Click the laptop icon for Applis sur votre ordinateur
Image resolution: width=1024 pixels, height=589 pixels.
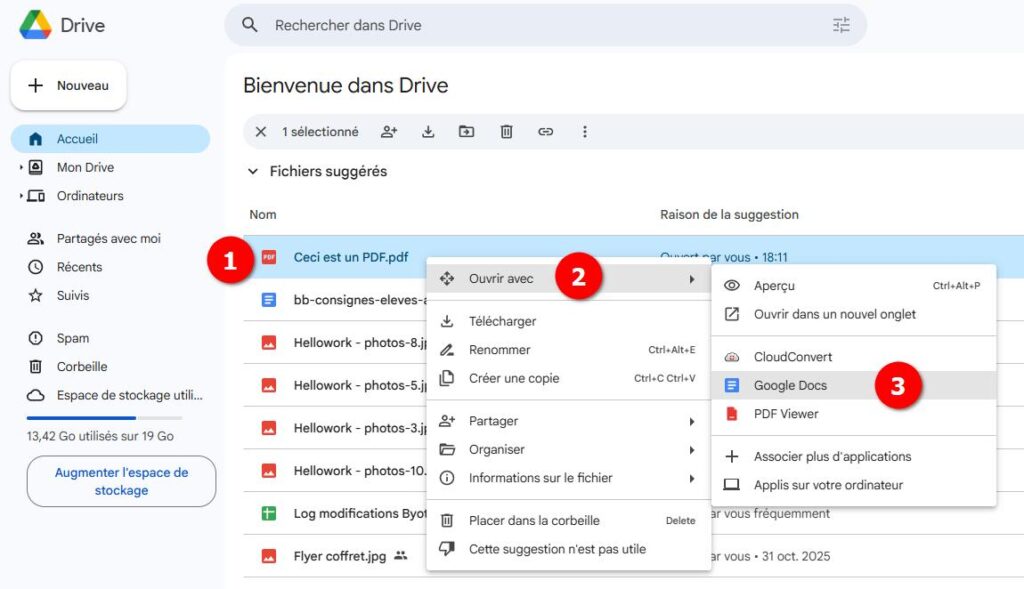732,485
